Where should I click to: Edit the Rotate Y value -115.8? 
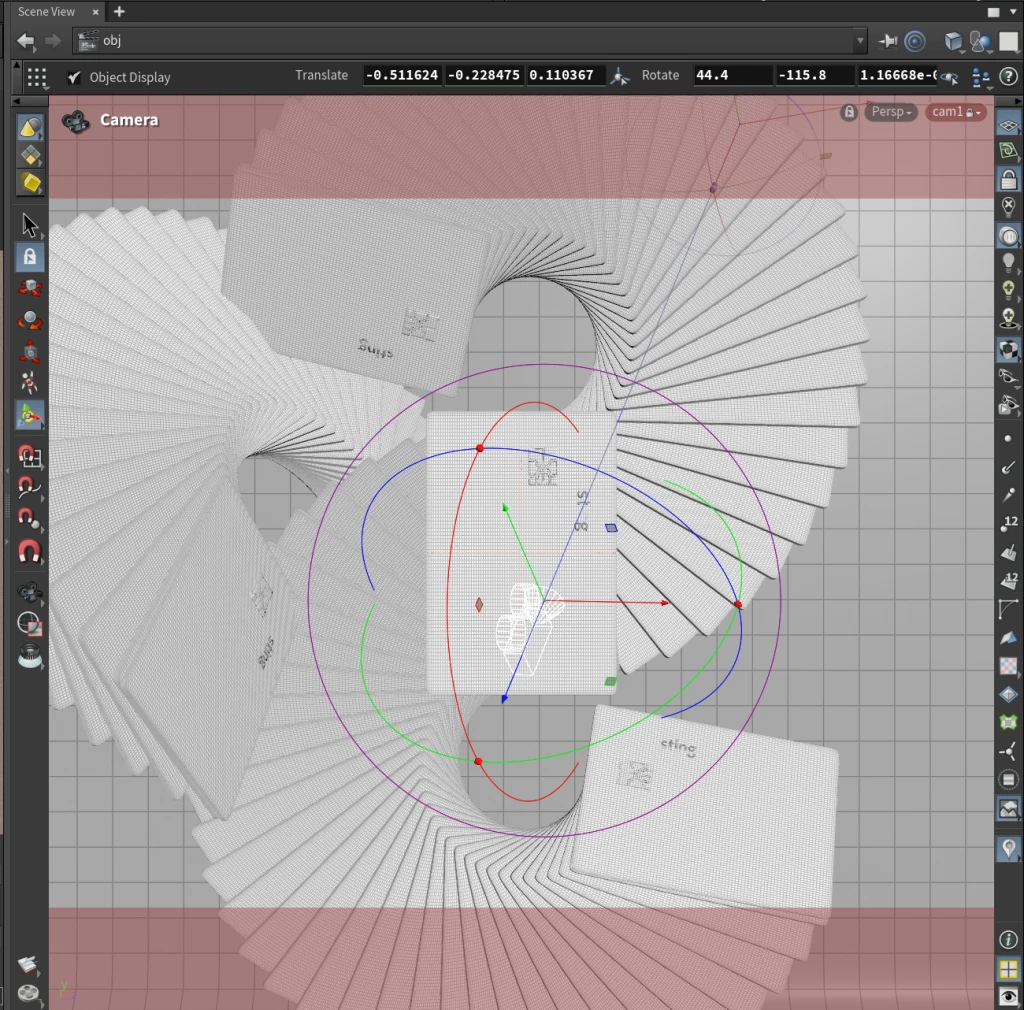point(814,75)
